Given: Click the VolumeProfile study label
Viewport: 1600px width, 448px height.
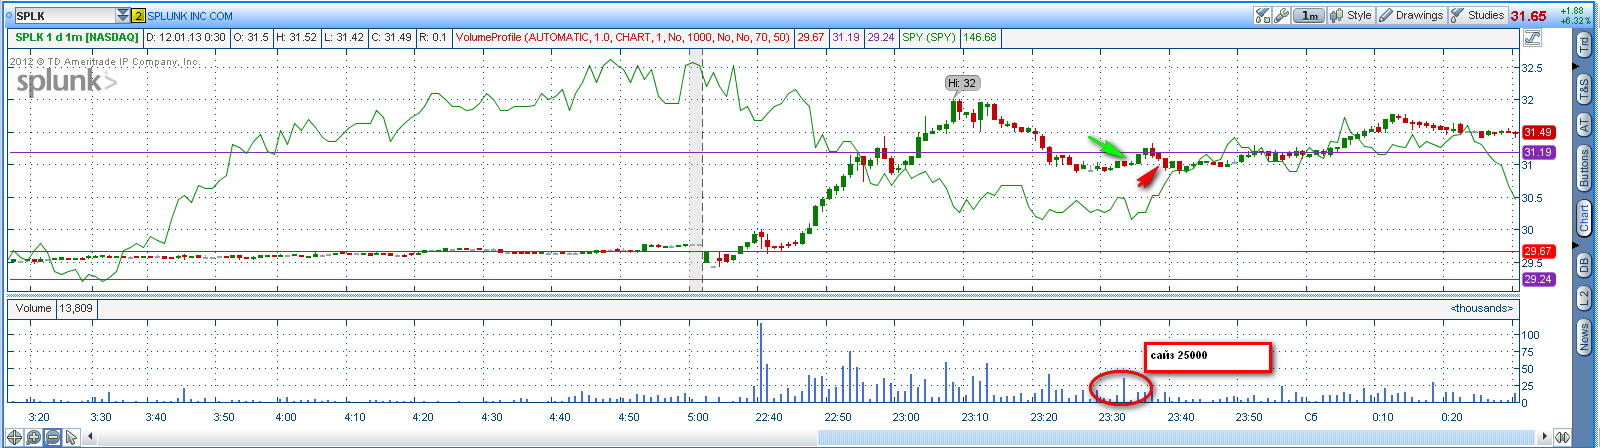Looking at the screenshot, I should click(622, 38).
